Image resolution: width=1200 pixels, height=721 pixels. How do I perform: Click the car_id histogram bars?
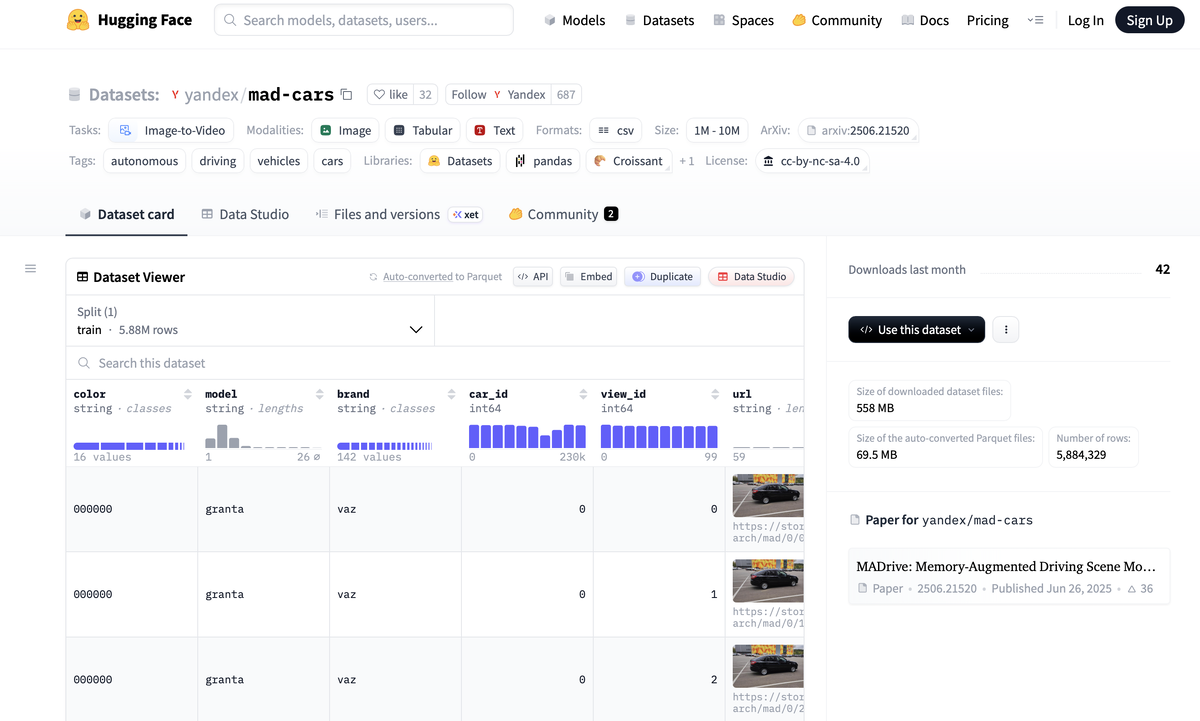tap(527, 436)
